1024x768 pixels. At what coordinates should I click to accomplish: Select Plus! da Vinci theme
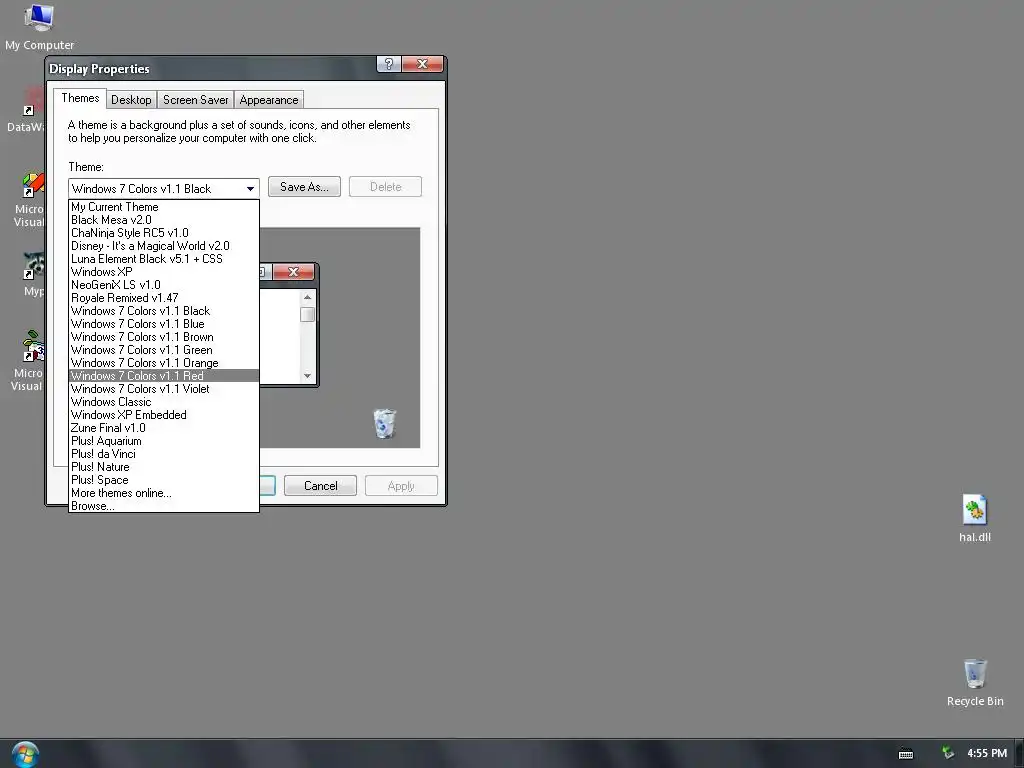164,454
